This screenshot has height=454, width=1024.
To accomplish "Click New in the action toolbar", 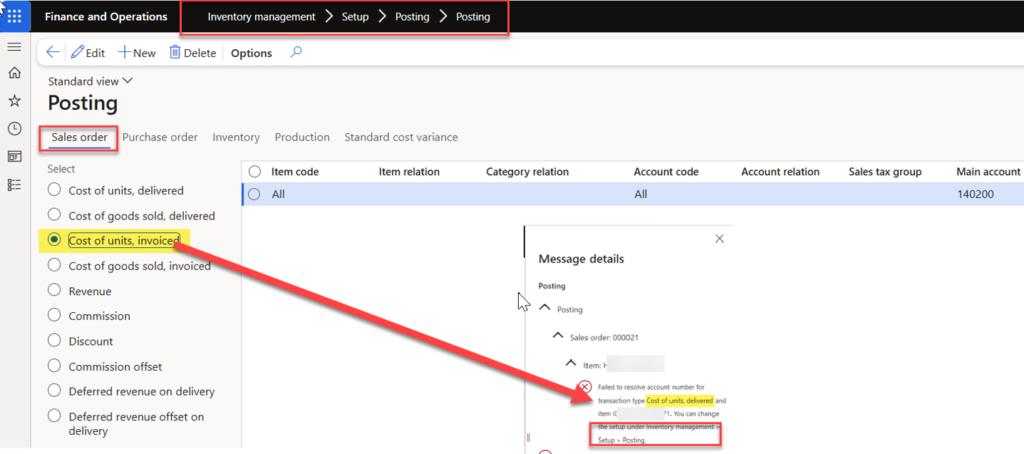I will click(x=136, y=53).
